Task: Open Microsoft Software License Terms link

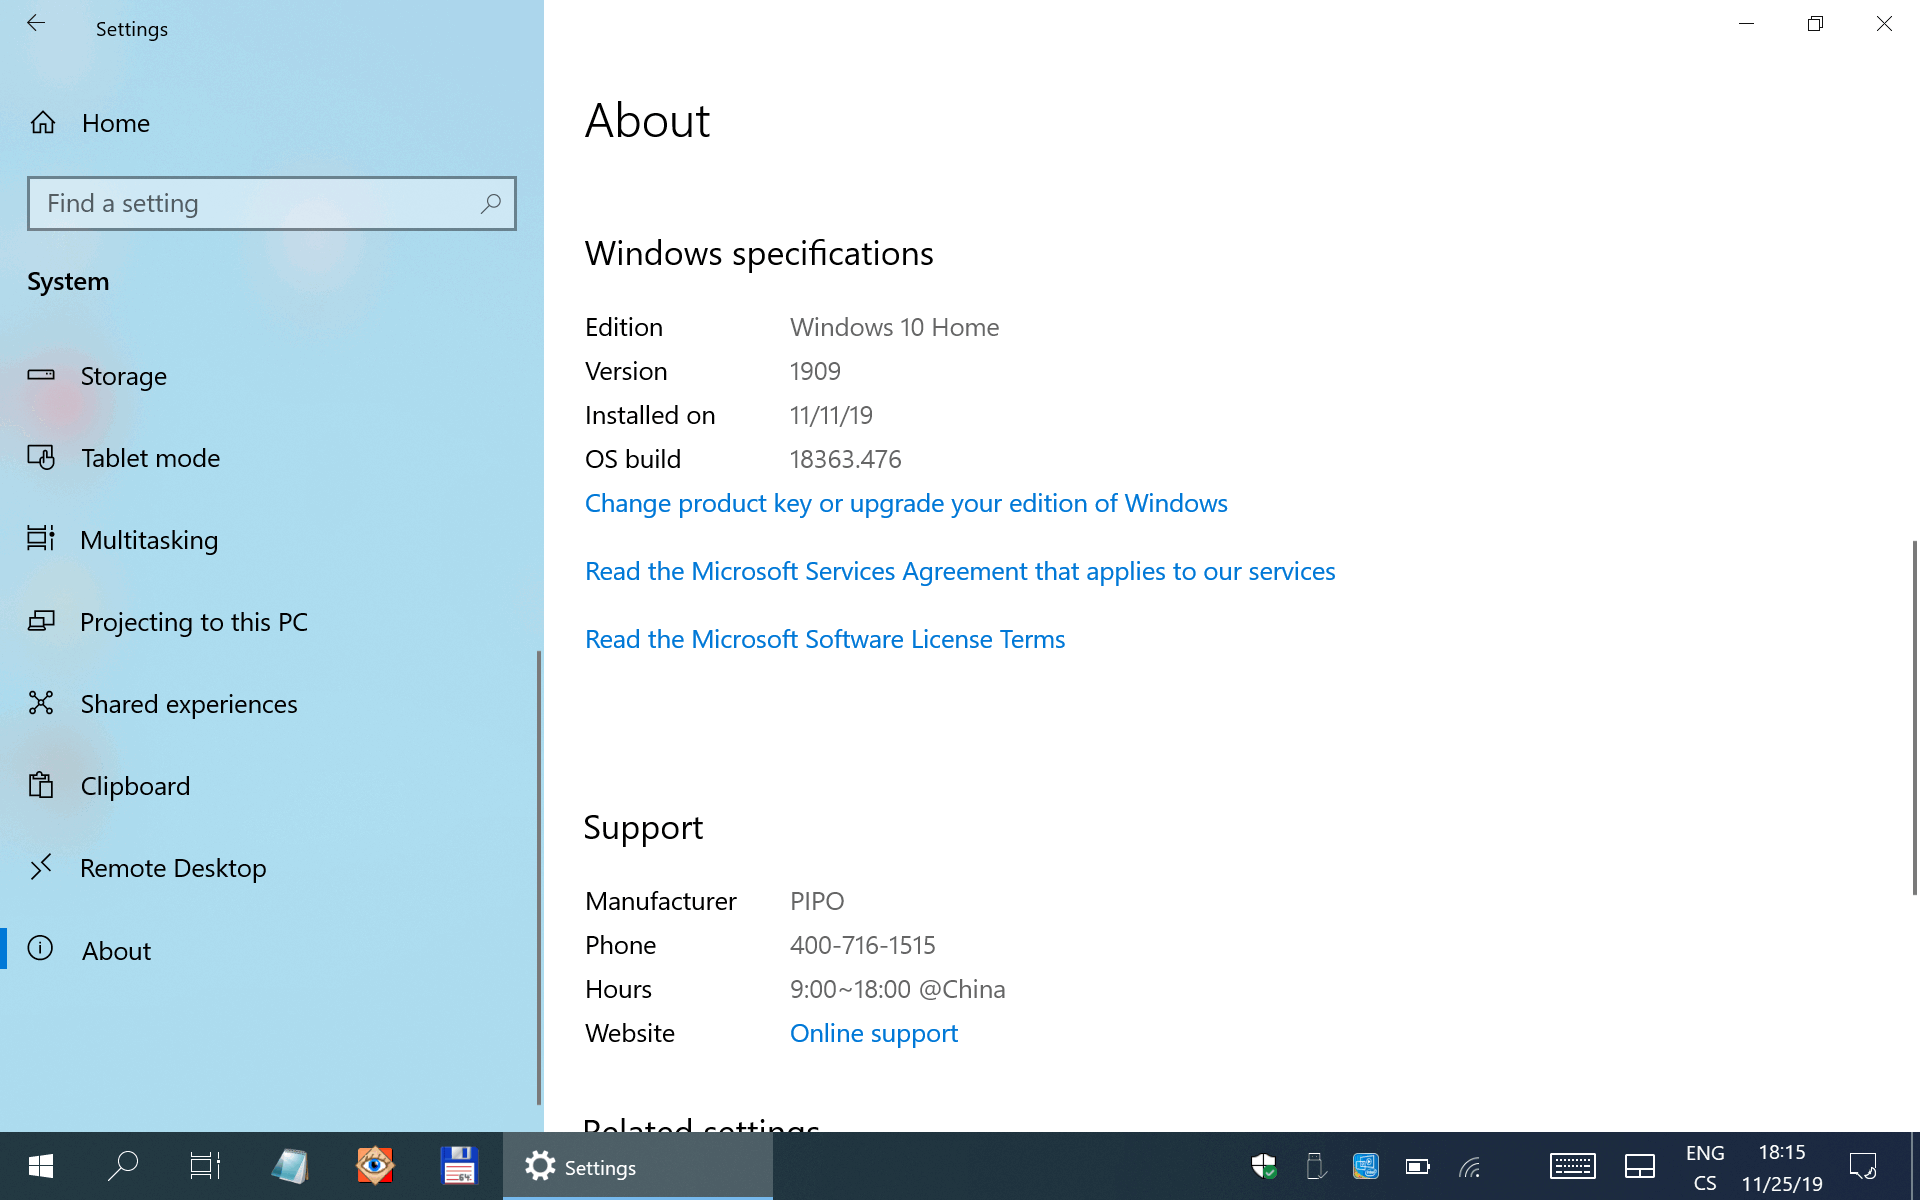Action: pos(824,639)
